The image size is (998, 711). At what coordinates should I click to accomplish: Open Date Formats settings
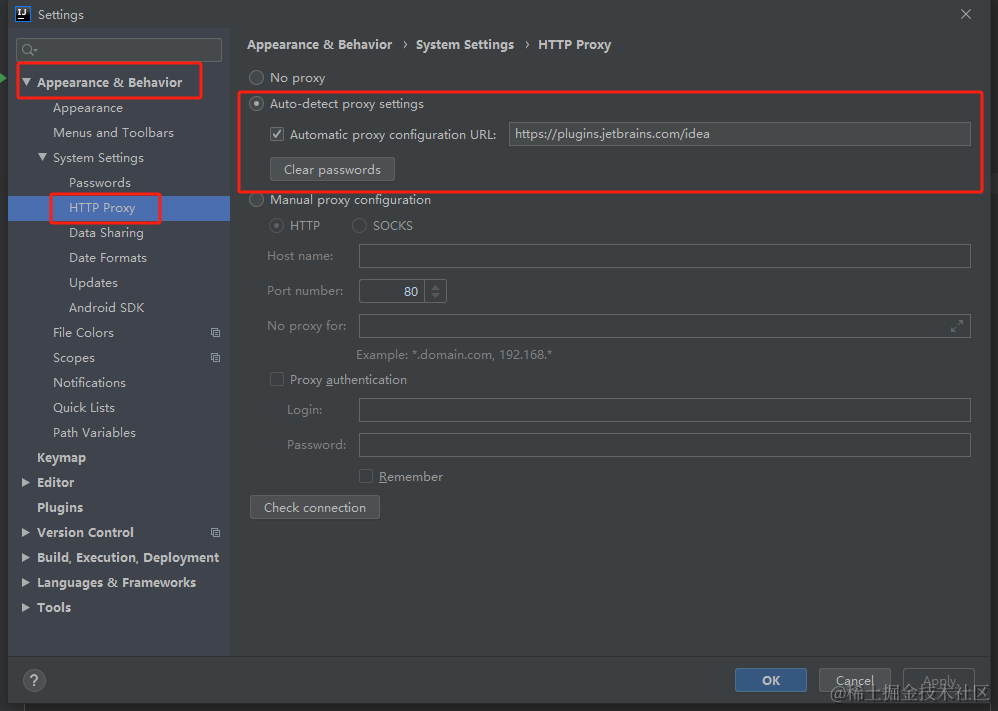point(108,258)
